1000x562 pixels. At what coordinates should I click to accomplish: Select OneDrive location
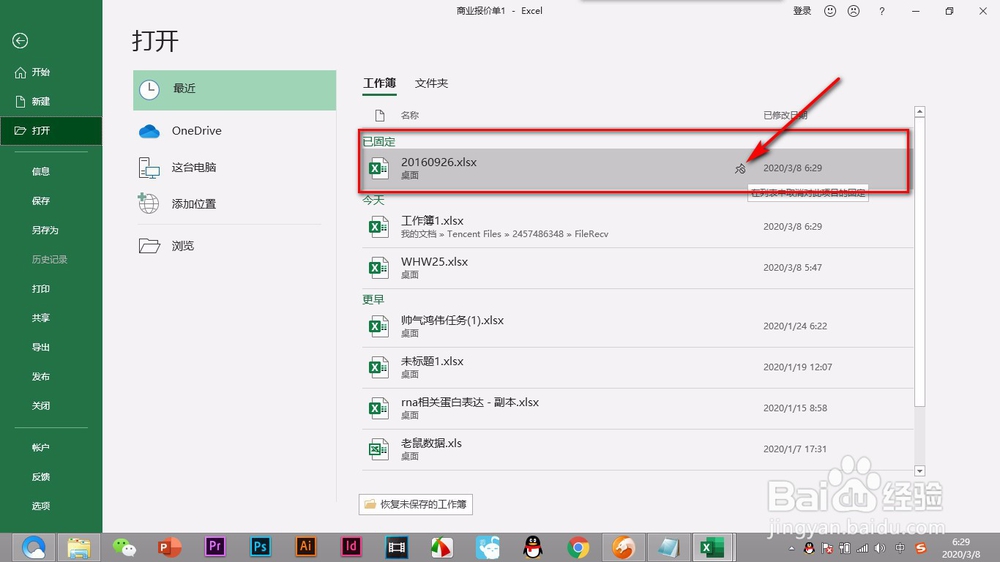coord(234,131)
